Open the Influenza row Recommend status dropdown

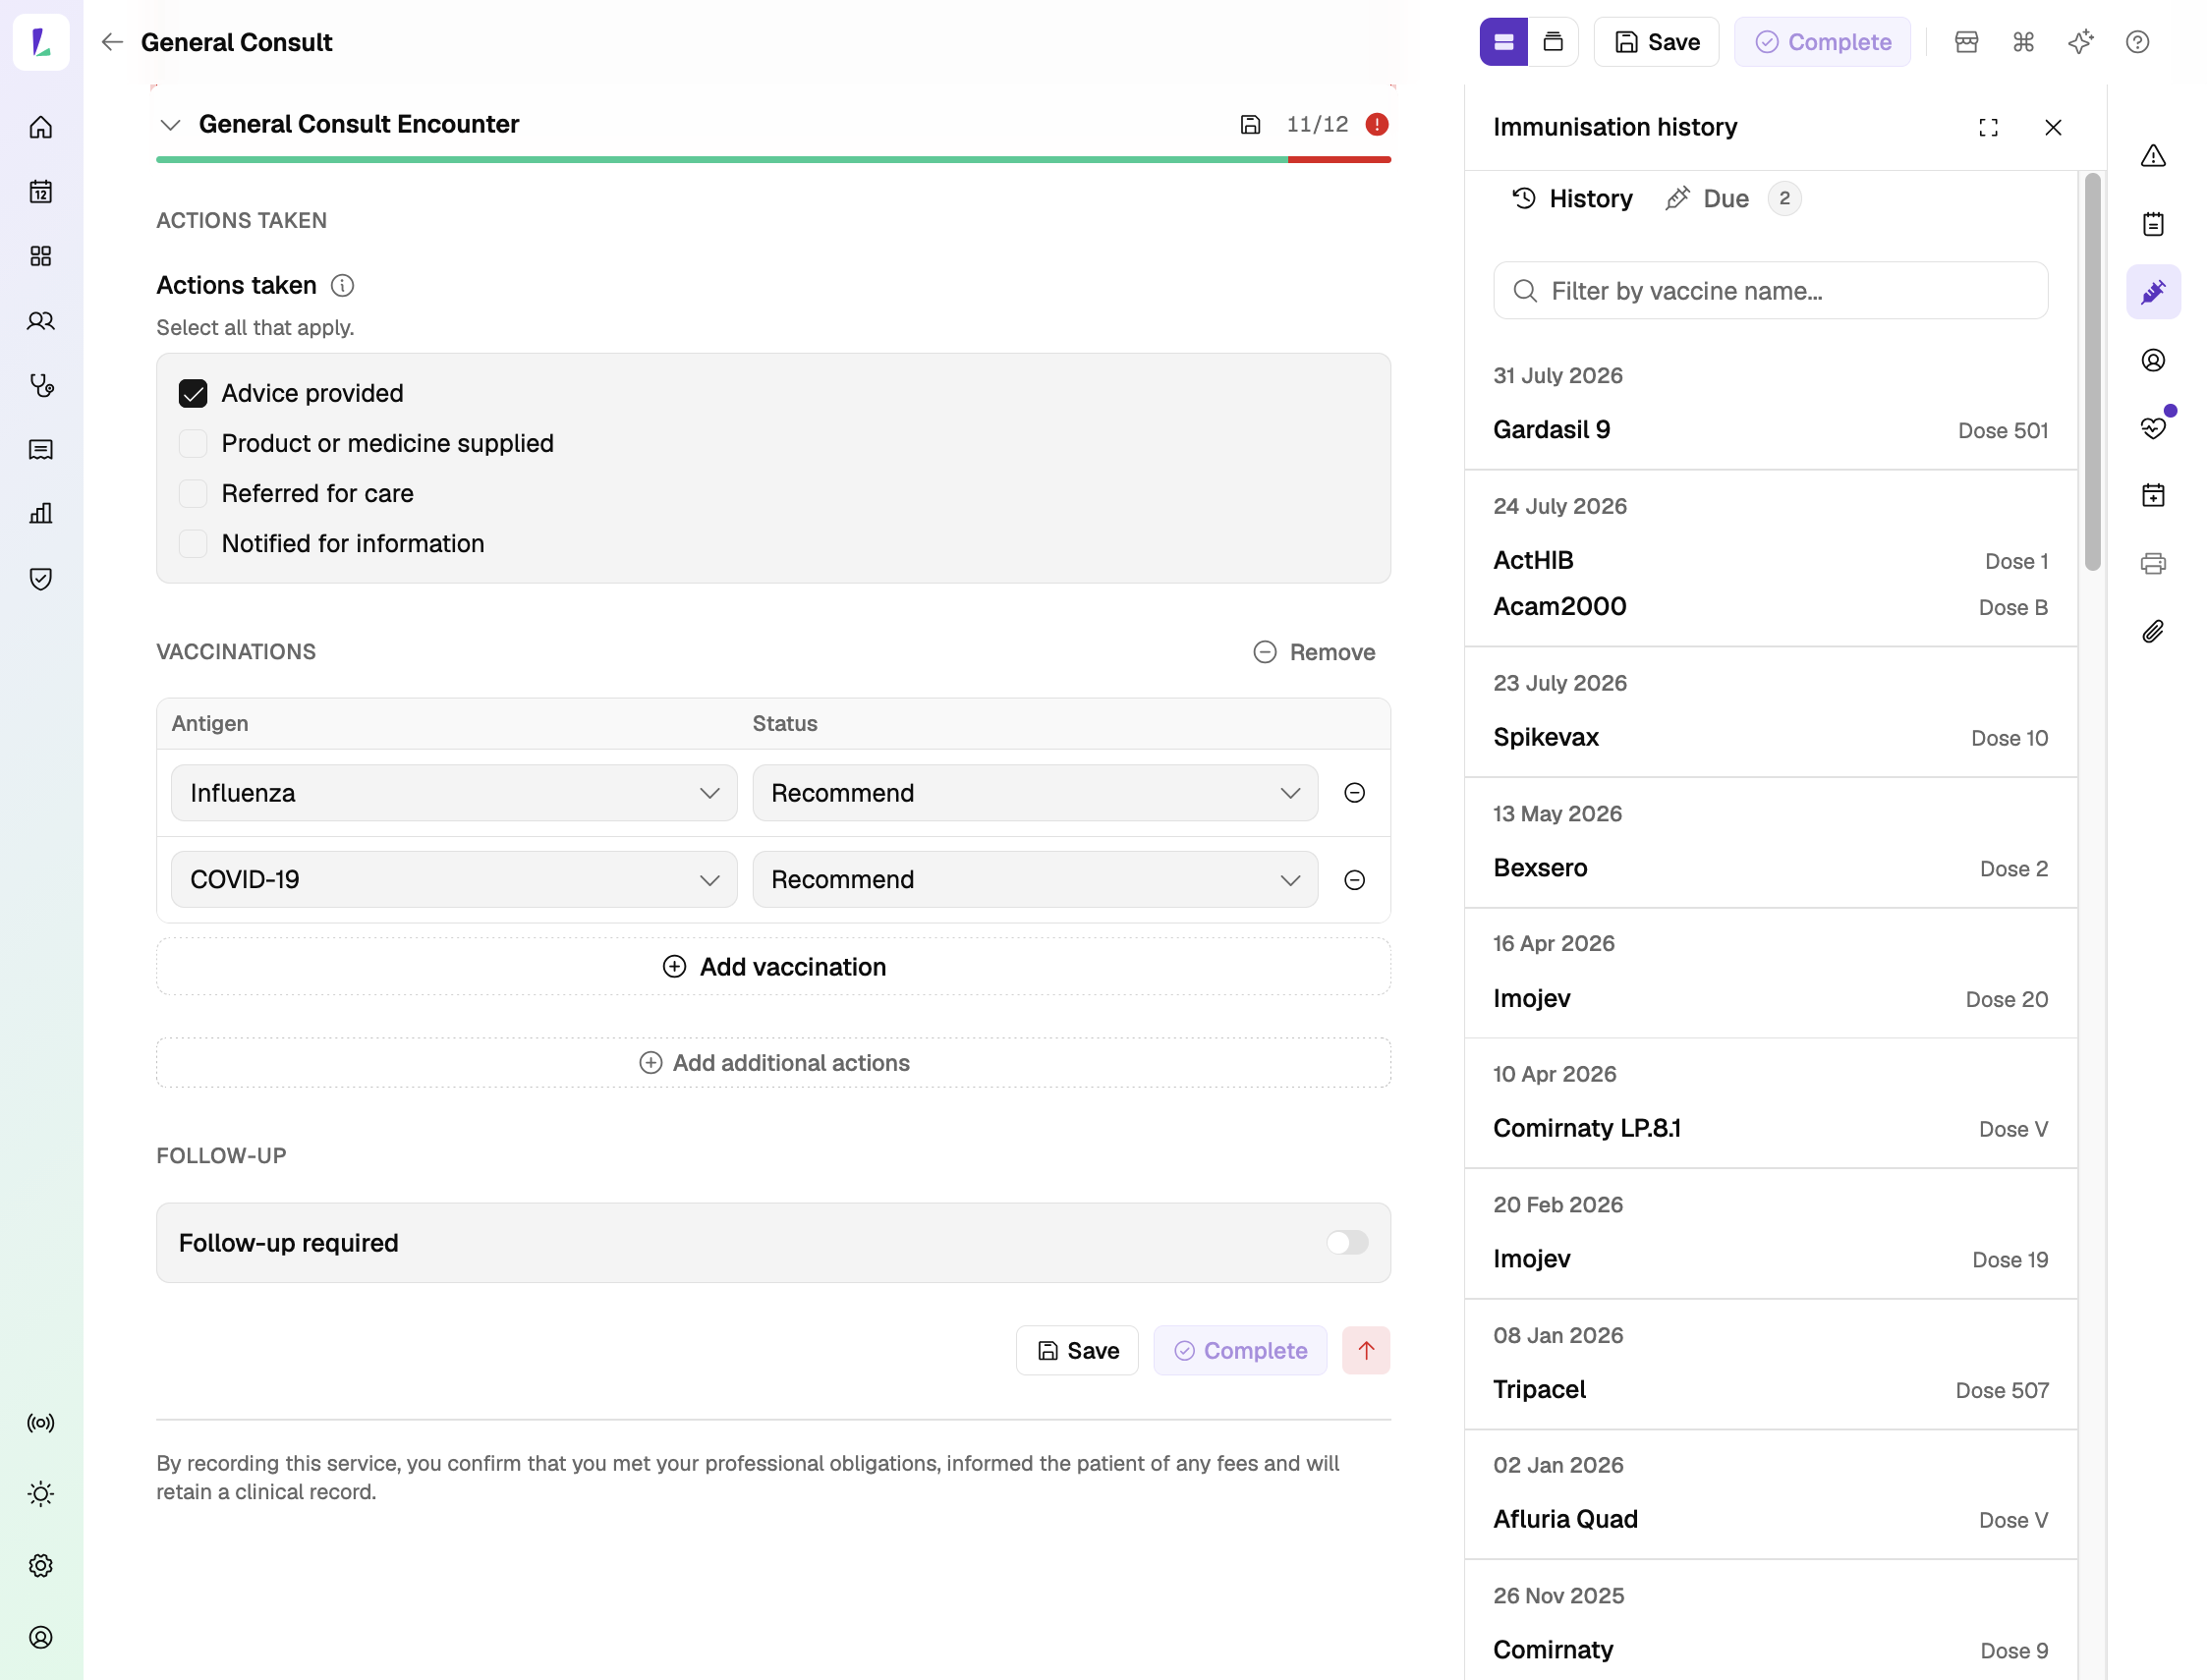pyautogui.click(x=1035, y=793)
